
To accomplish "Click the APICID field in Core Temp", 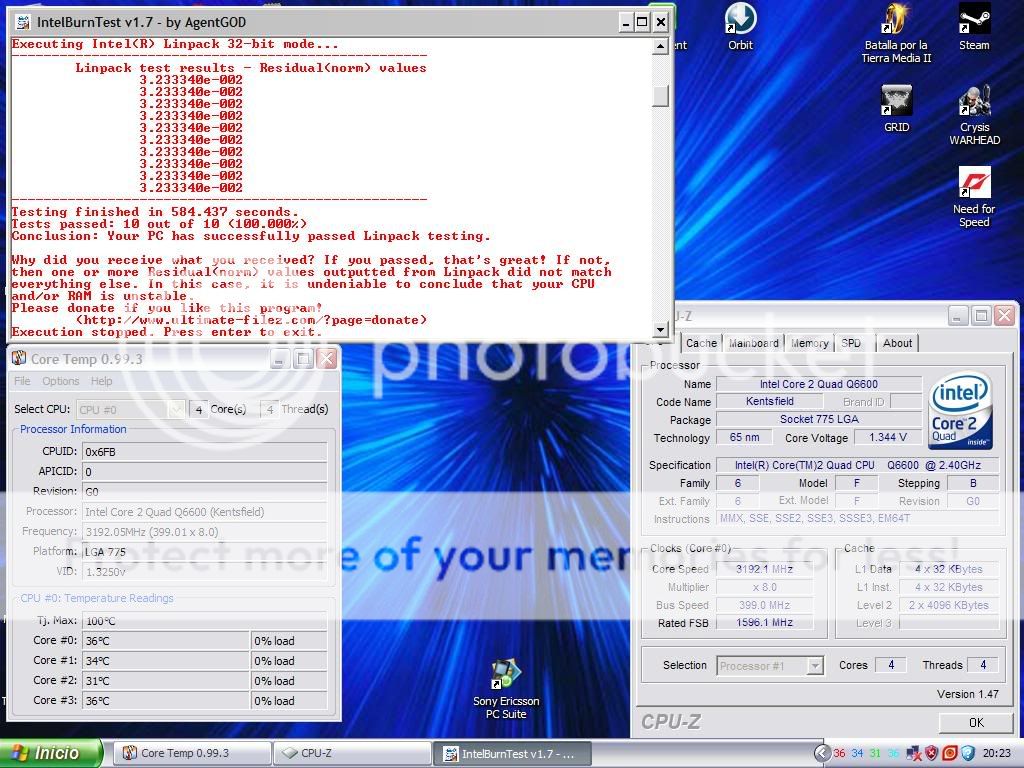I will pyautogui.click(x=204, y=472).
